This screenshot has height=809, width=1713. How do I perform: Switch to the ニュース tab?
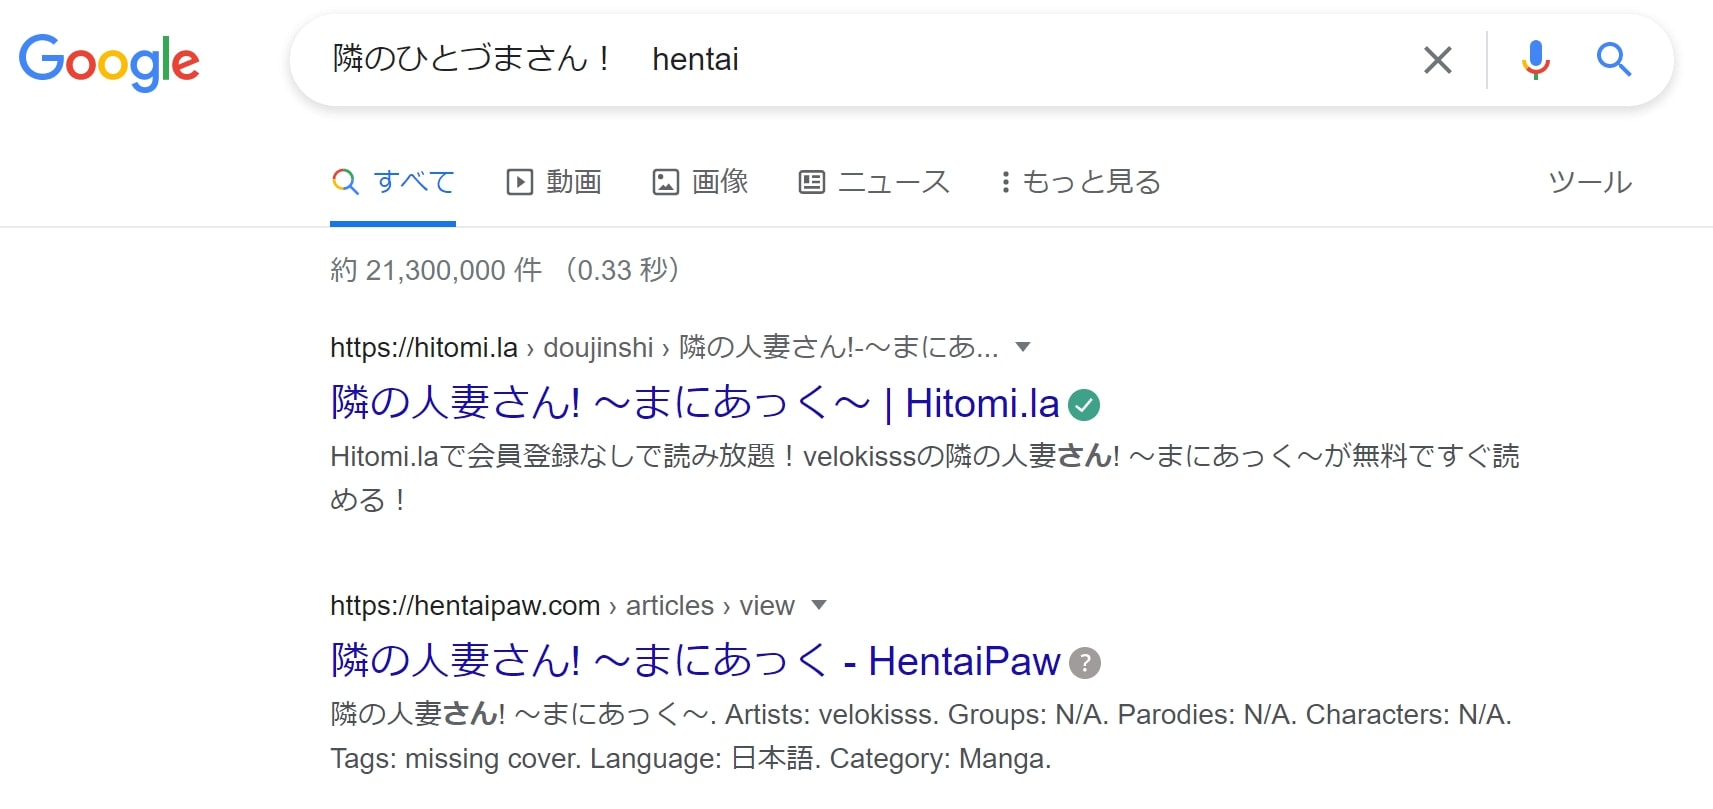click(874, 182)
